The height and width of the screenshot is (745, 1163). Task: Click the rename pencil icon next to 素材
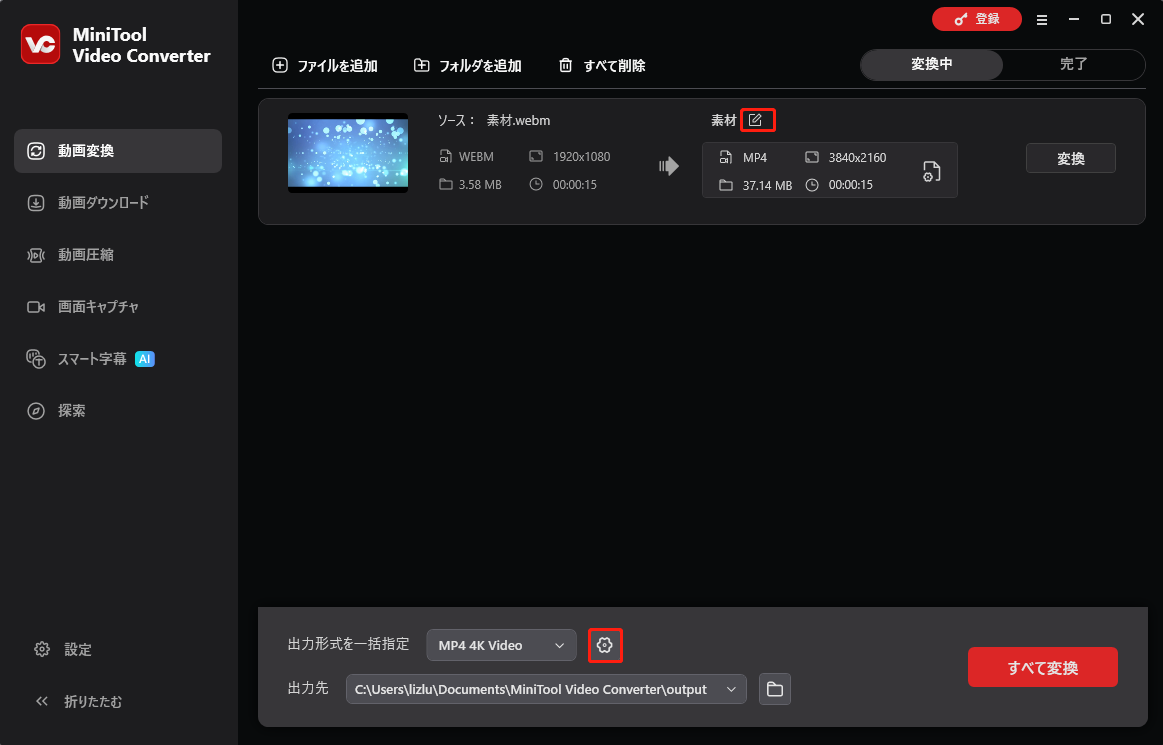(757, 119)
